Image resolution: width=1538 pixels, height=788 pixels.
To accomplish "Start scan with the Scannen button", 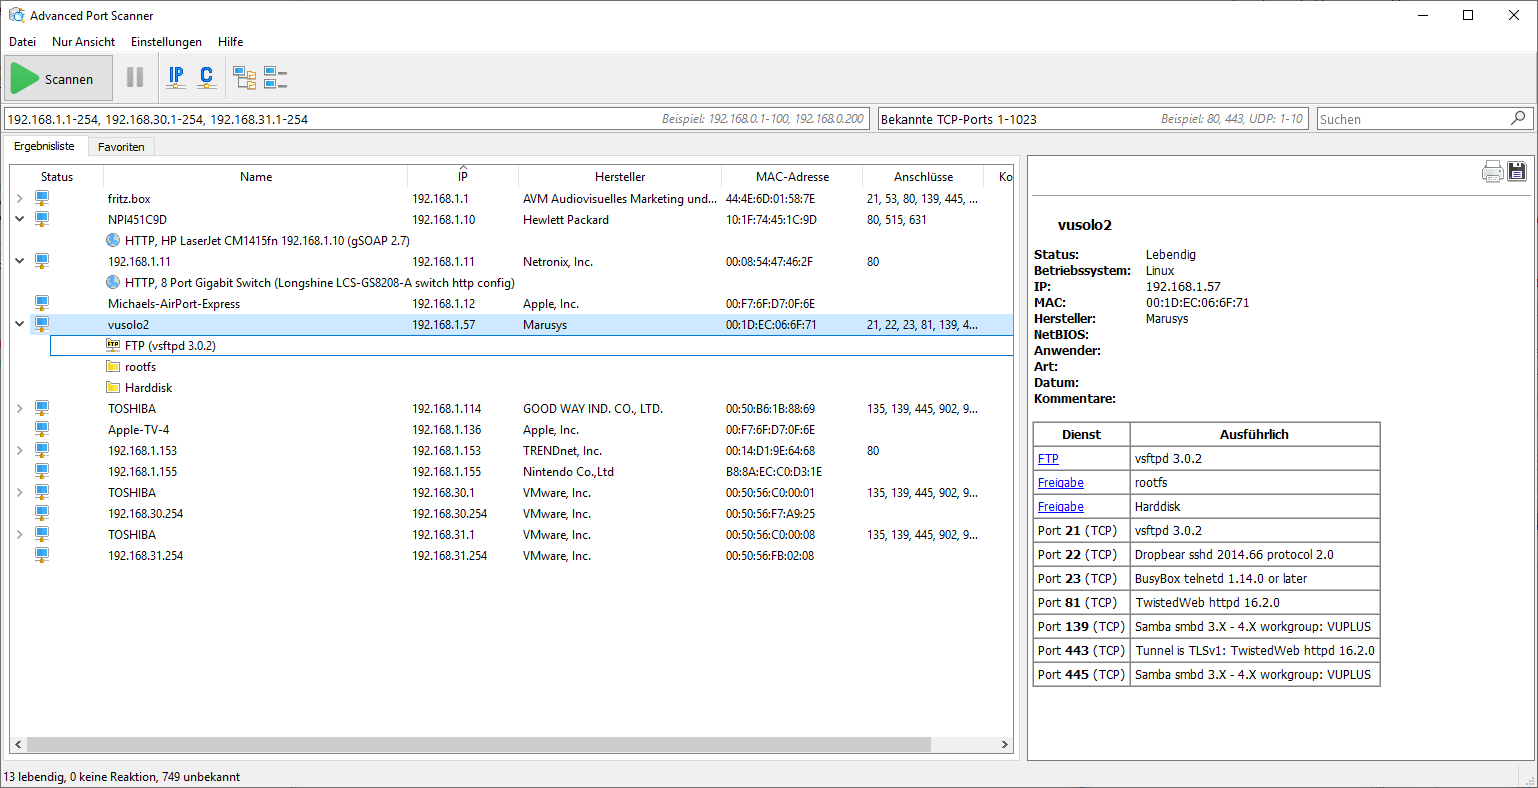I will click(x=58, y=78).
